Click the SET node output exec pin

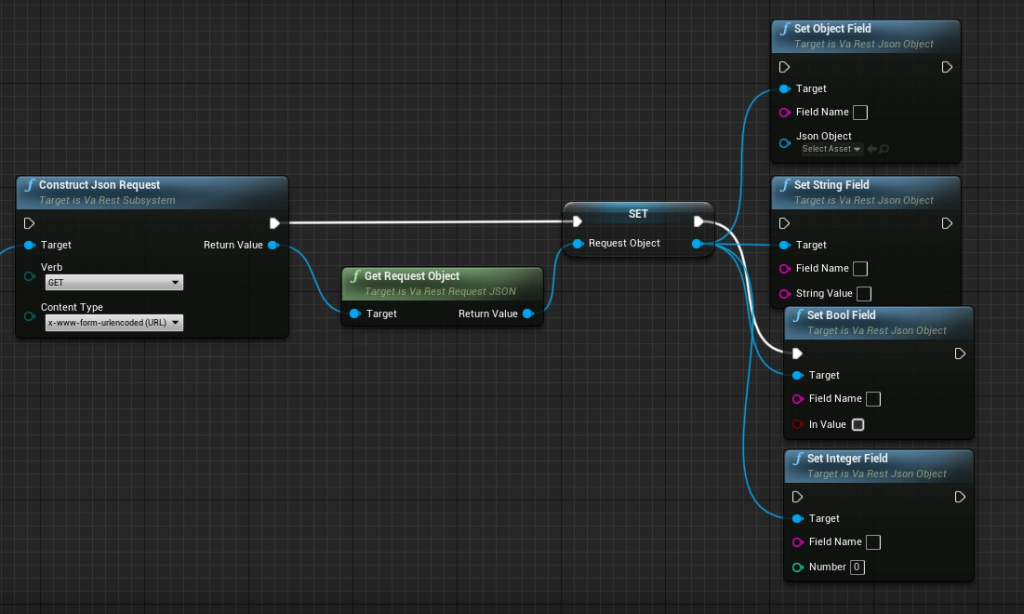pos(698,221)
